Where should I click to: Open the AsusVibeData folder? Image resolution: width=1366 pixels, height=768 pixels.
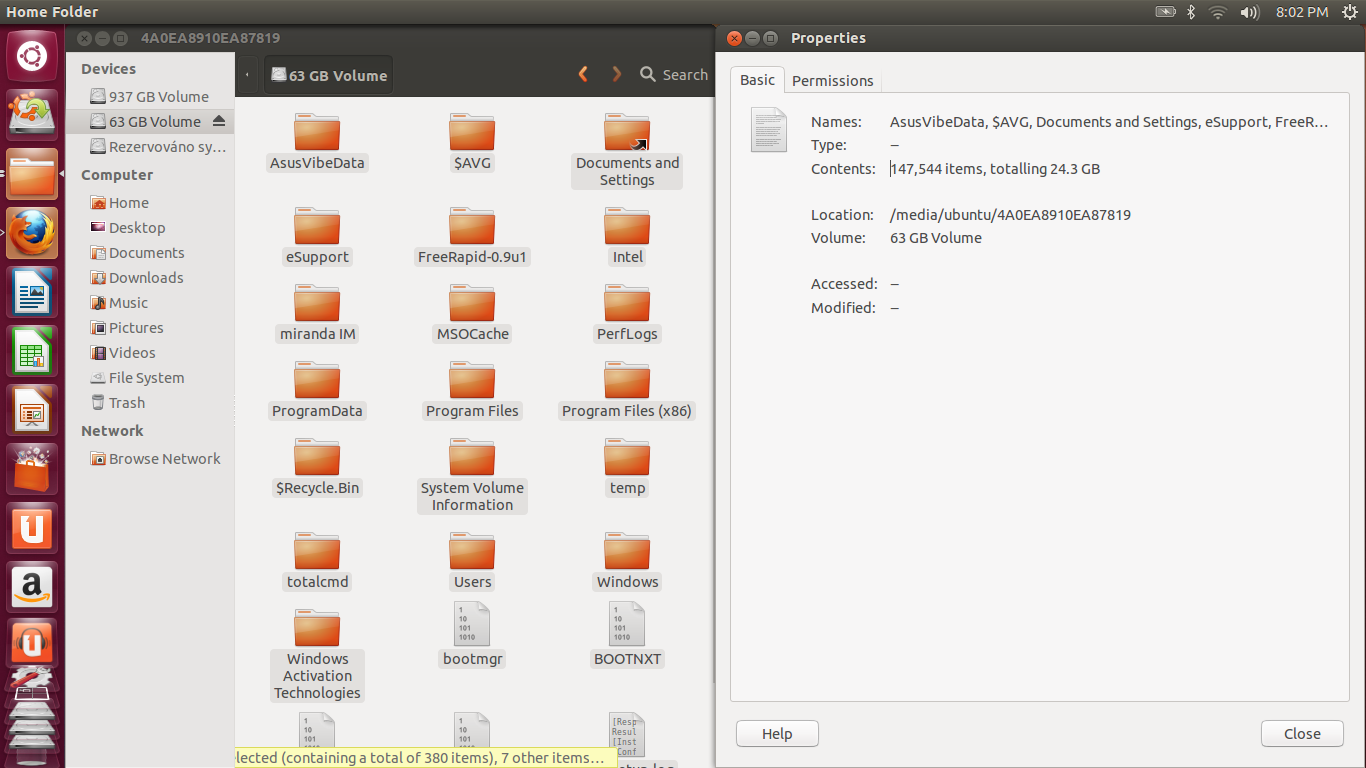point(317,143)
